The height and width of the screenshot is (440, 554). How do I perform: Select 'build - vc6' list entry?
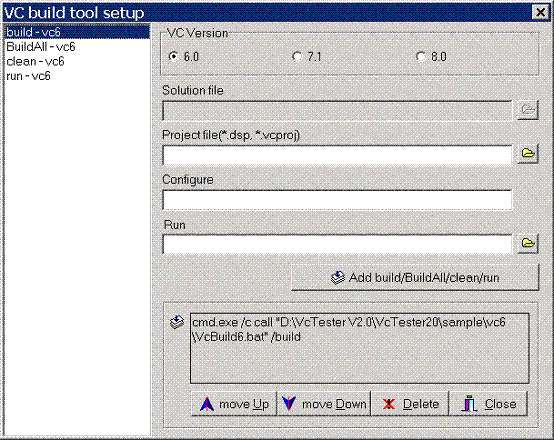tap(77, 32)
